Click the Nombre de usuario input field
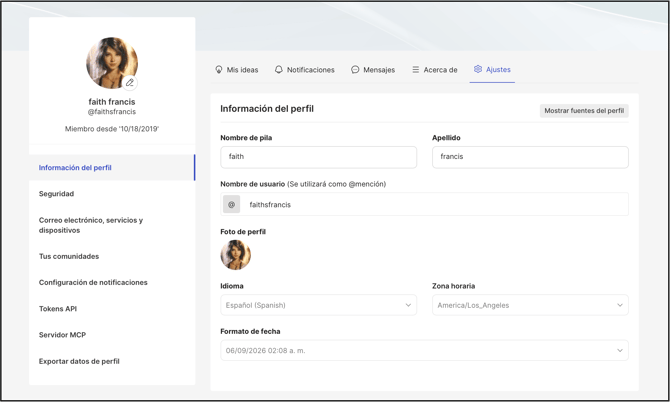 [424, 204]
